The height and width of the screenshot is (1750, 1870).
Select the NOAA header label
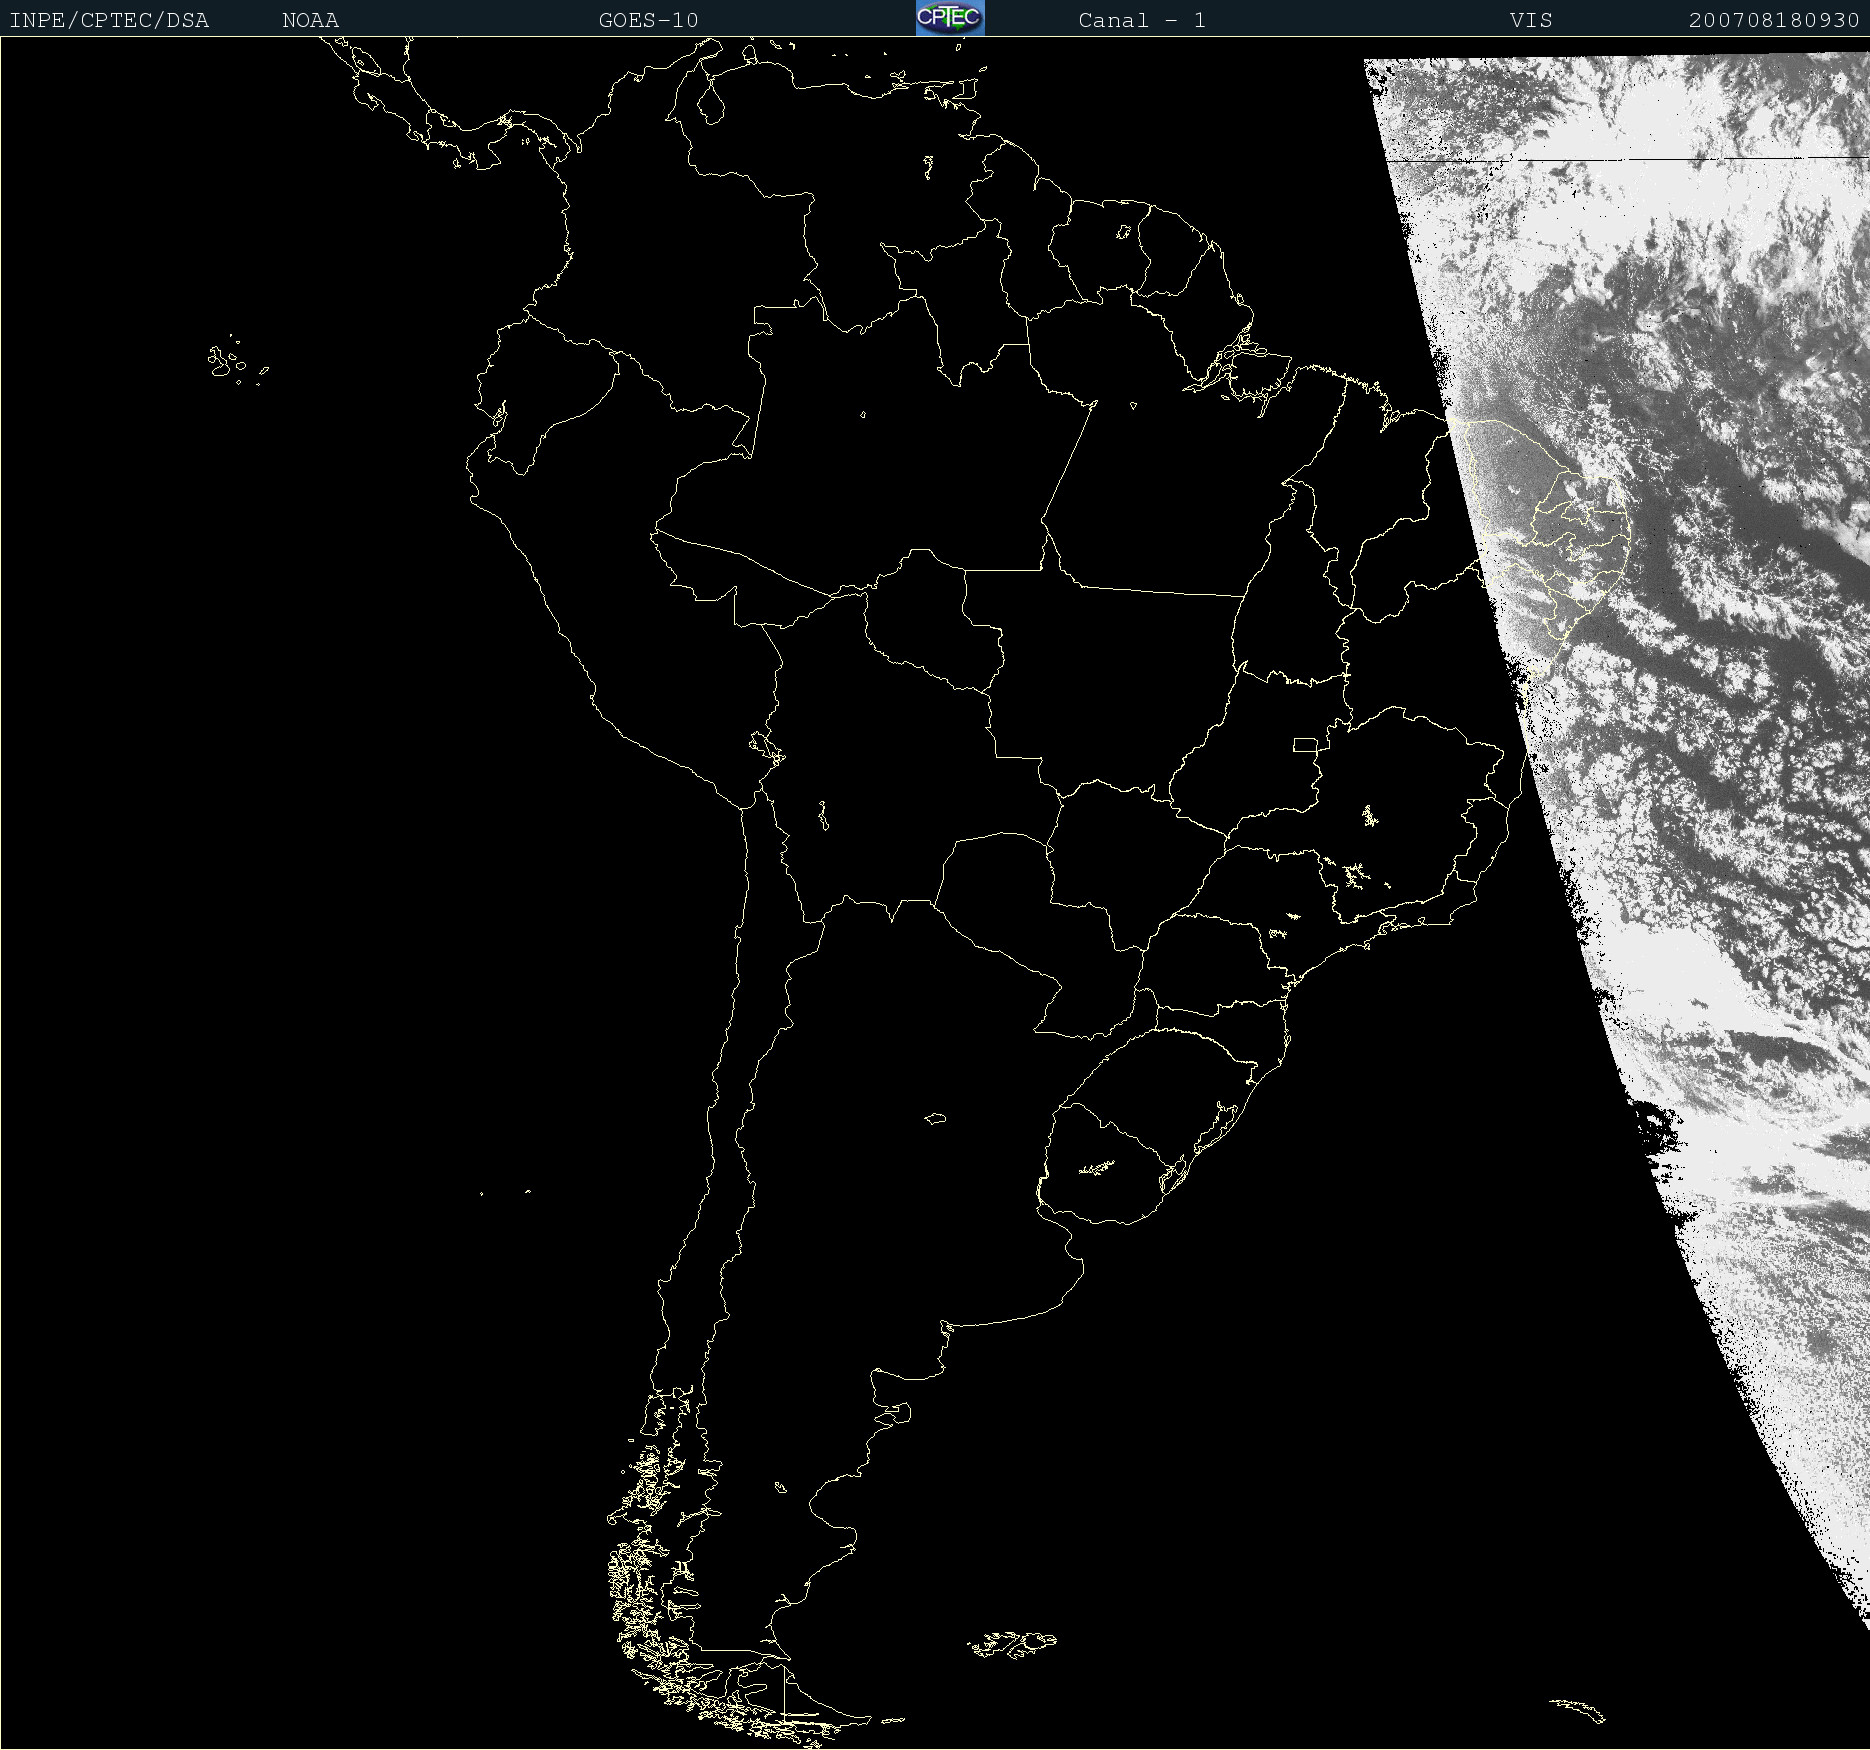click(x=310, y=20)
